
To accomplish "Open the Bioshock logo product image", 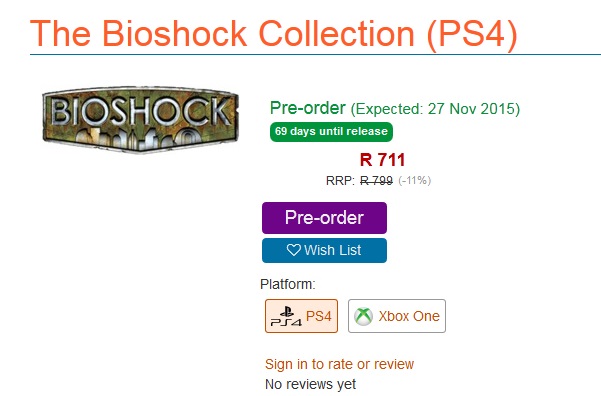I will (140, 120).
